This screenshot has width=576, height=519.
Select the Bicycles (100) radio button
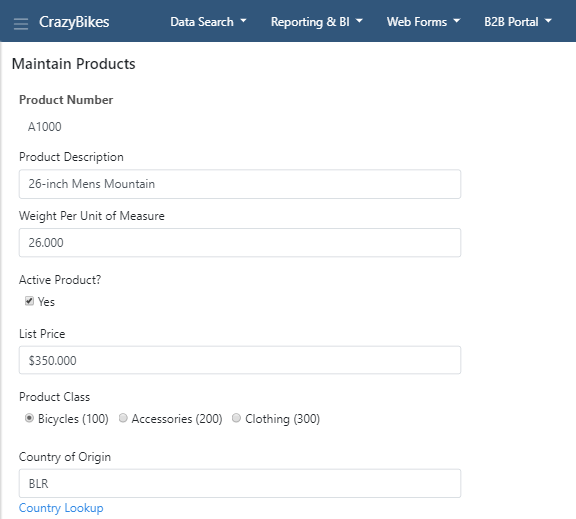coord(29,418)
